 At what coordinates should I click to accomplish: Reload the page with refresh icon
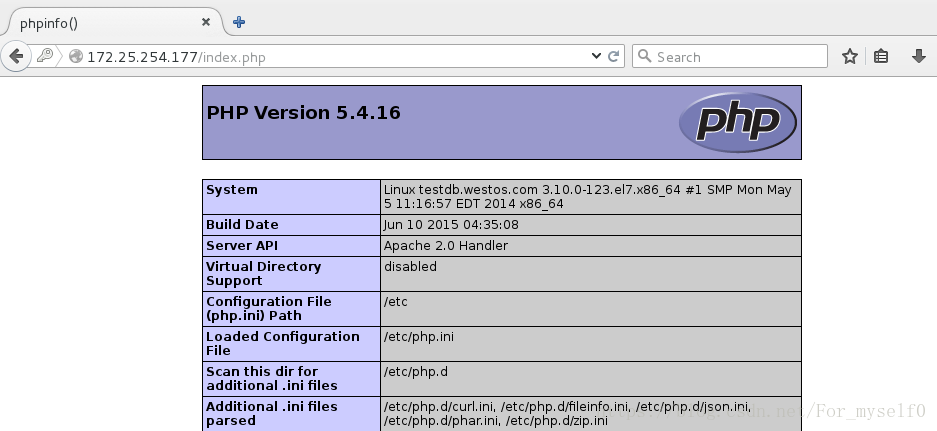coord(613,56)
